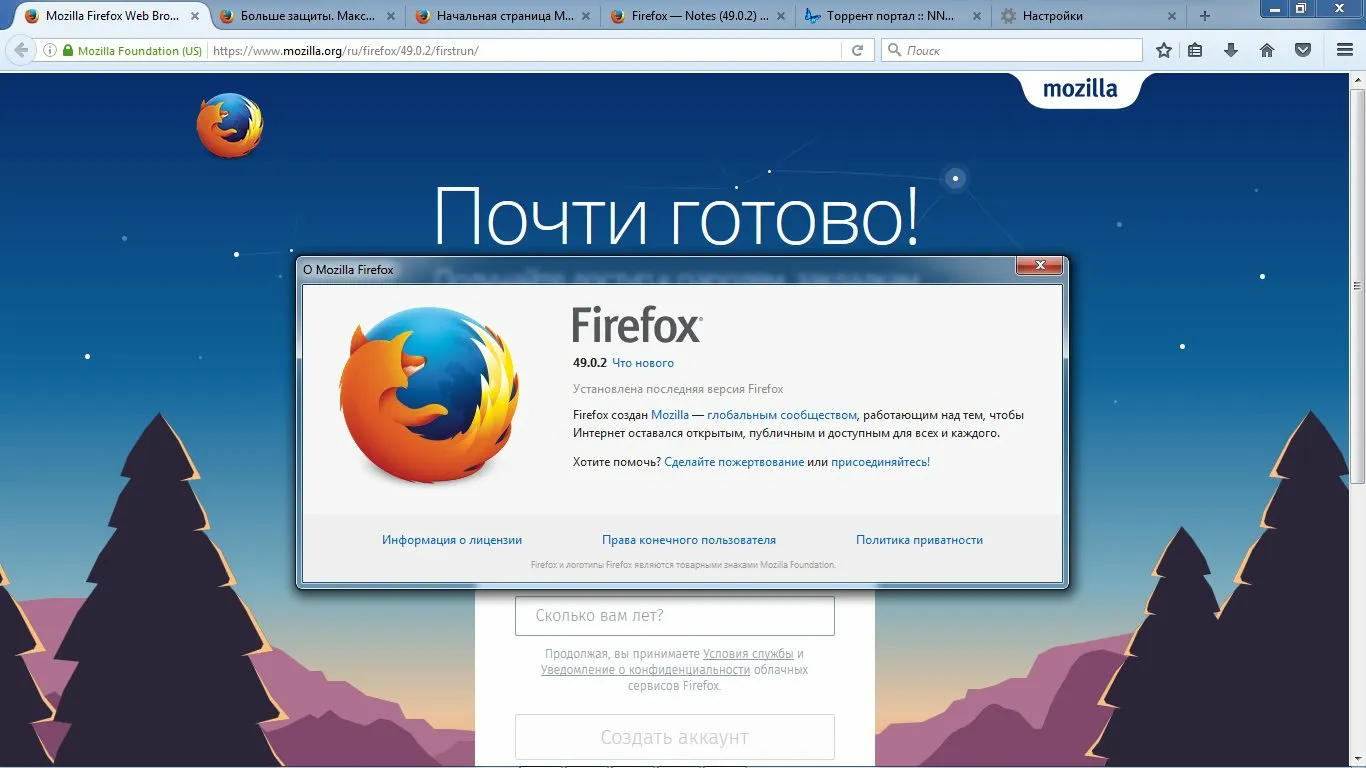Show site information icon in address bar
Screen dimensions: 1366x768
coord(49,50)
